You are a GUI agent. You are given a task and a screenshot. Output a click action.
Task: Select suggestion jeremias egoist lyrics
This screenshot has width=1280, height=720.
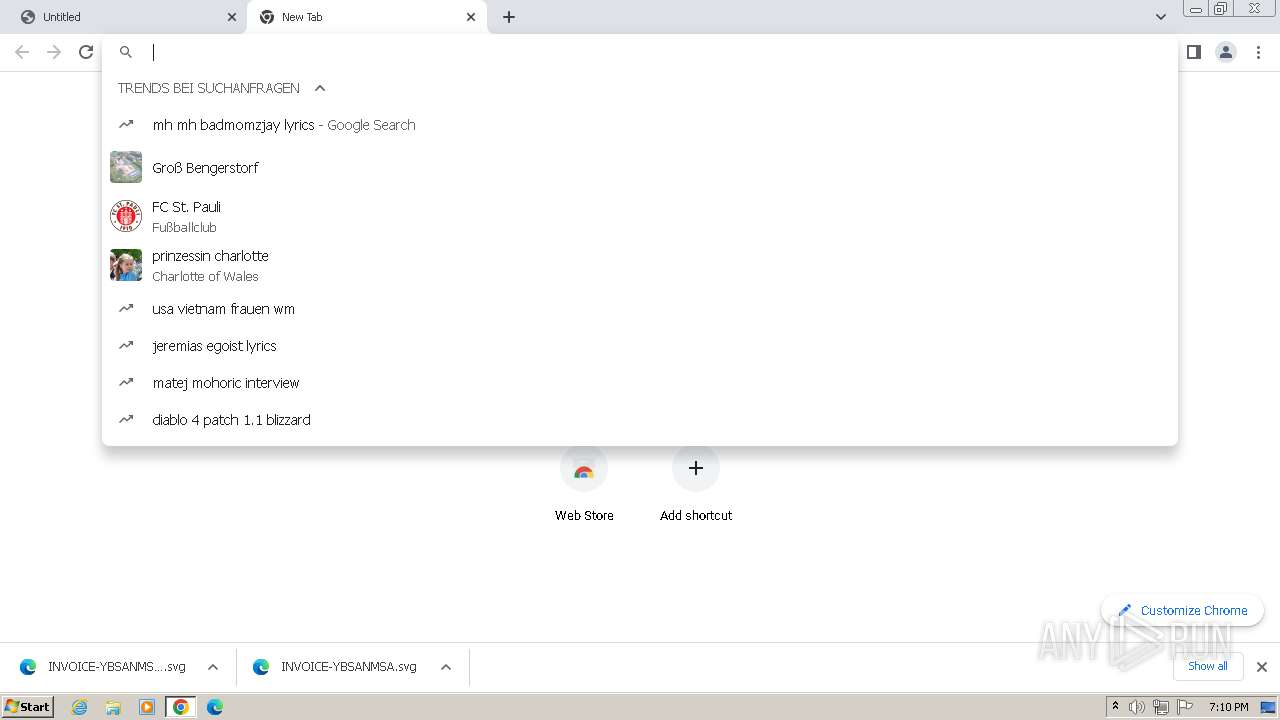(640, 346)
